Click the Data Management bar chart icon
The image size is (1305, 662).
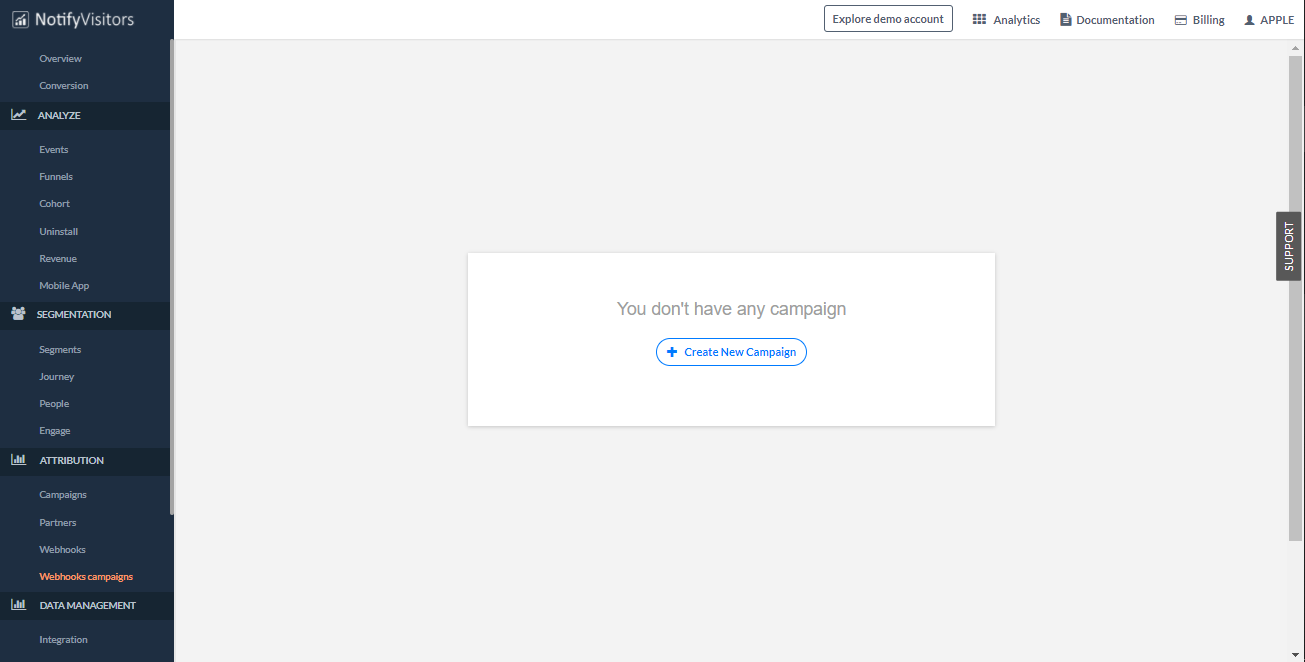tap(18, 605)
